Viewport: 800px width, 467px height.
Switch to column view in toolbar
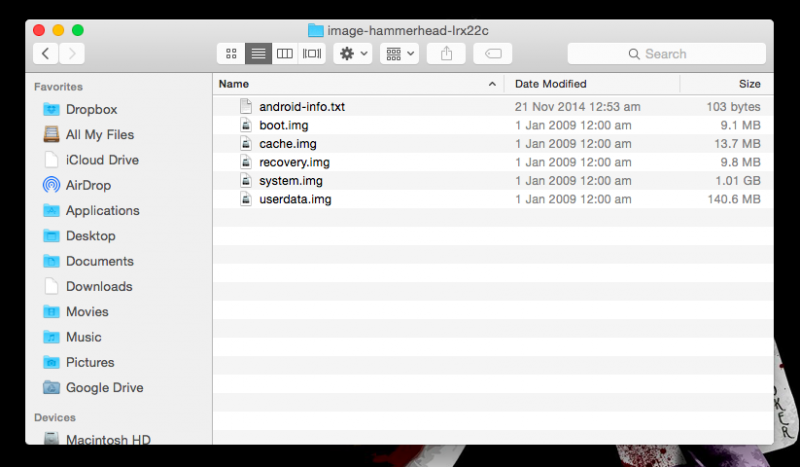tap(285, 53)
